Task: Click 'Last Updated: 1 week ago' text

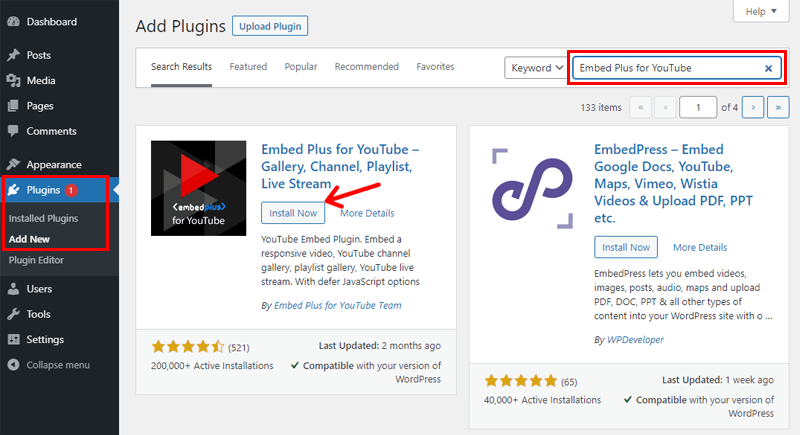Action: coord(718,380)
